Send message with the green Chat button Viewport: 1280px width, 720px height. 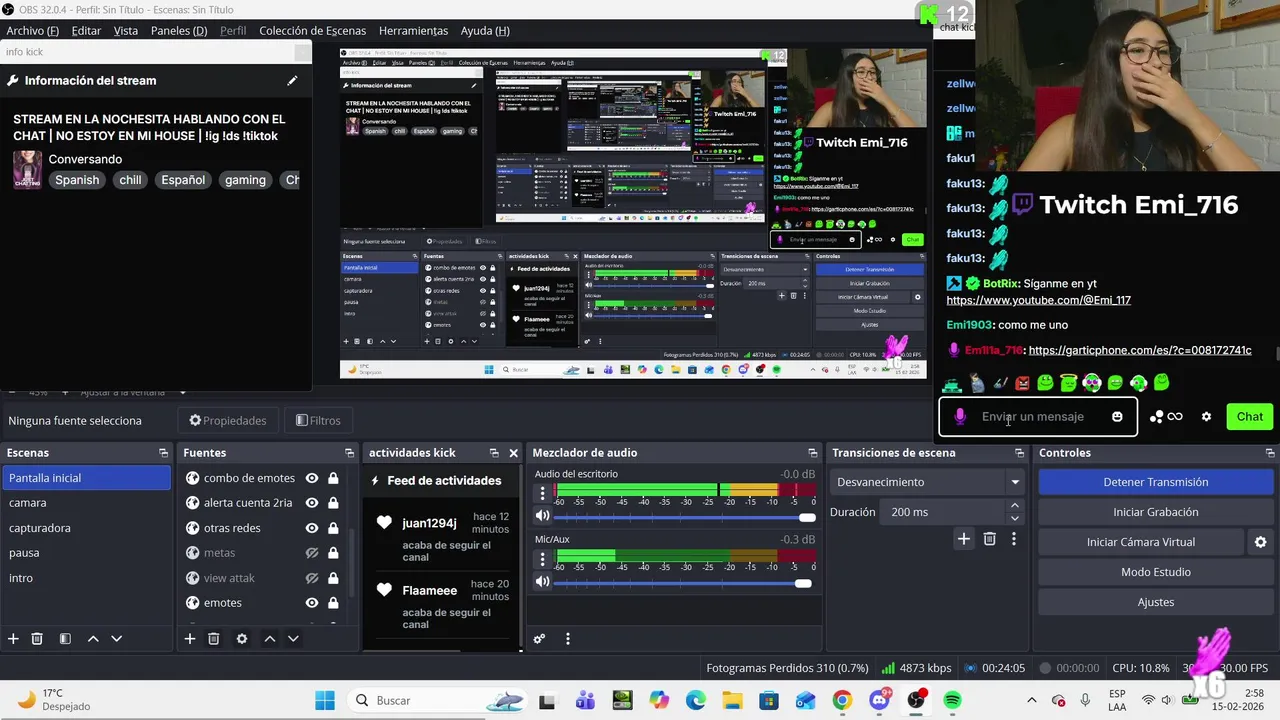(1249, 416)
